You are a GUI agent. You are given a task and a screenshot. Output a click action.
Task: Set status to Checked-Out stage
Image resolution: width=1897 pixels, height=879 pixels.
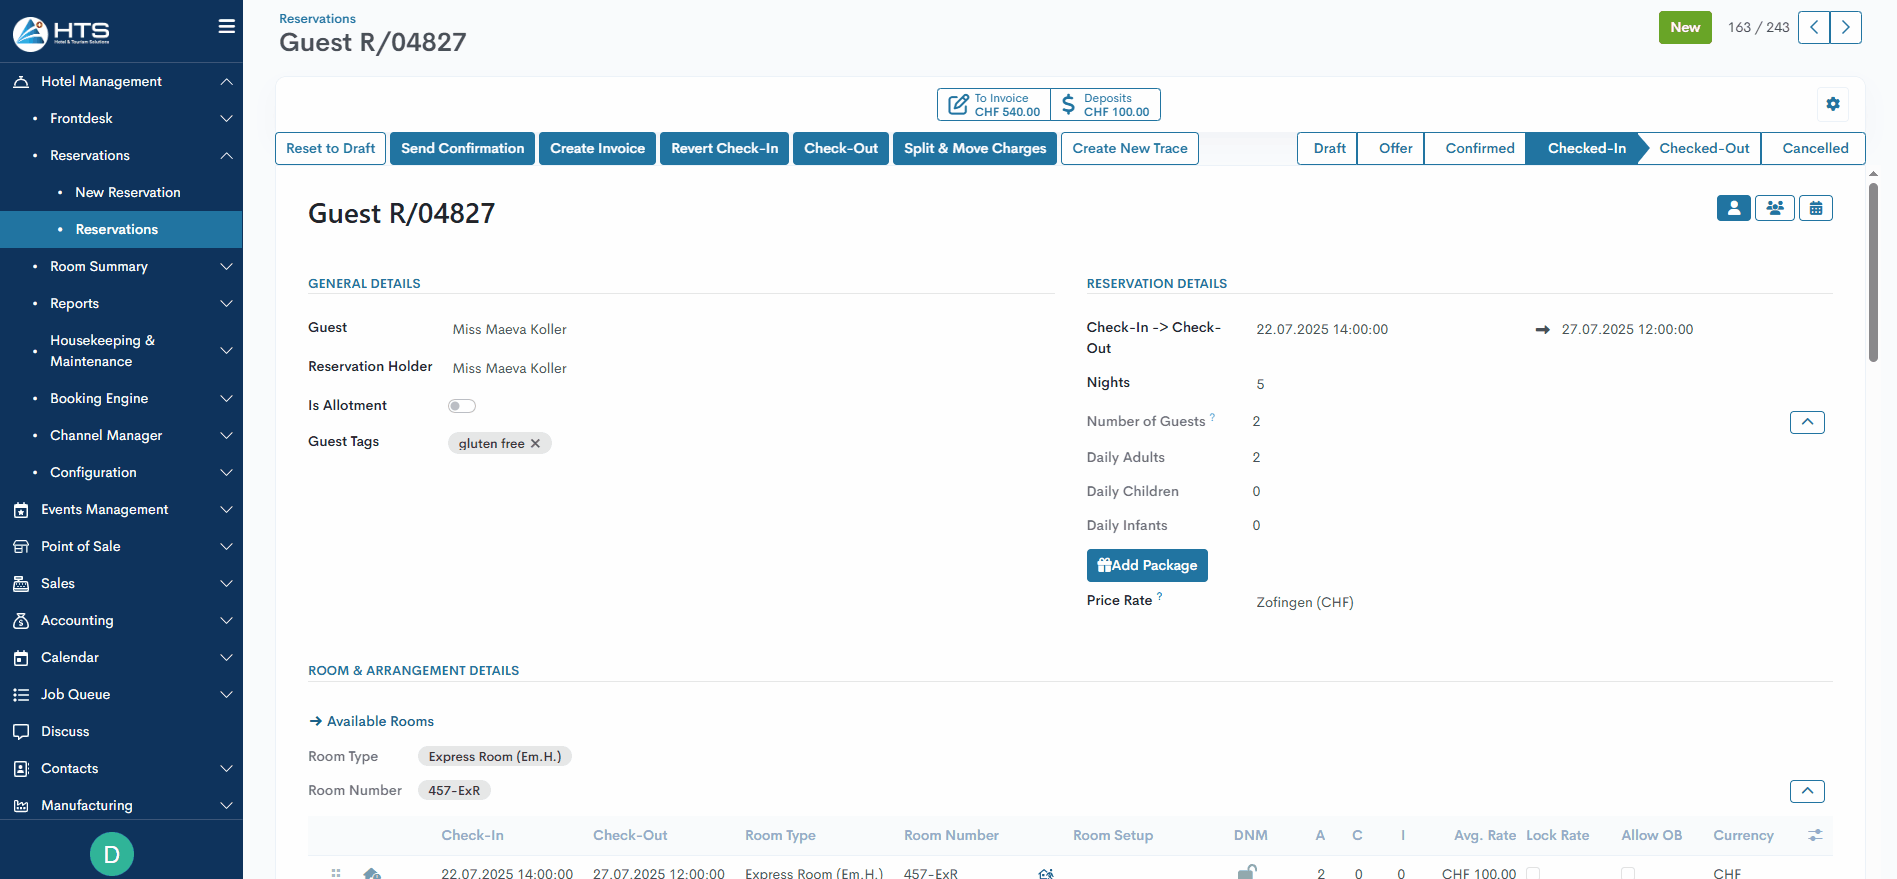(x=1703, y=148)
